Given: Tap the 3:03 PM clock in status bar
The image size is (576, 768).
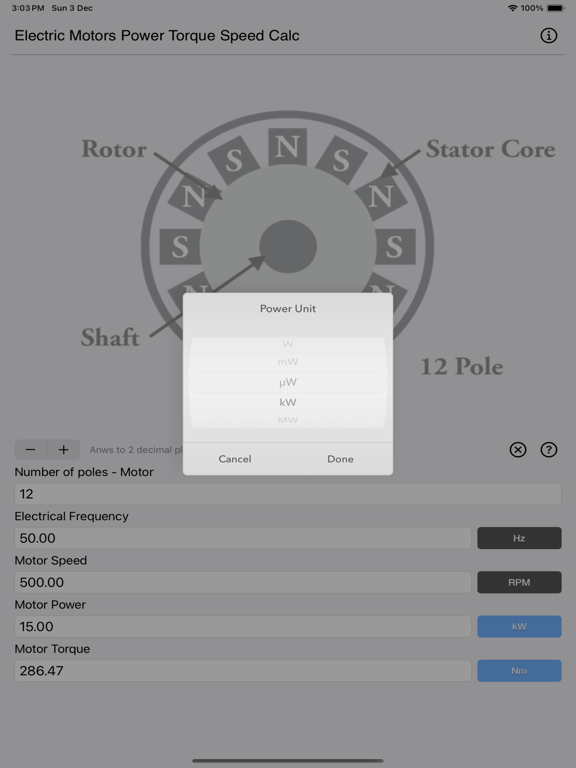Looking at the screenshot, I should point(28,8).
